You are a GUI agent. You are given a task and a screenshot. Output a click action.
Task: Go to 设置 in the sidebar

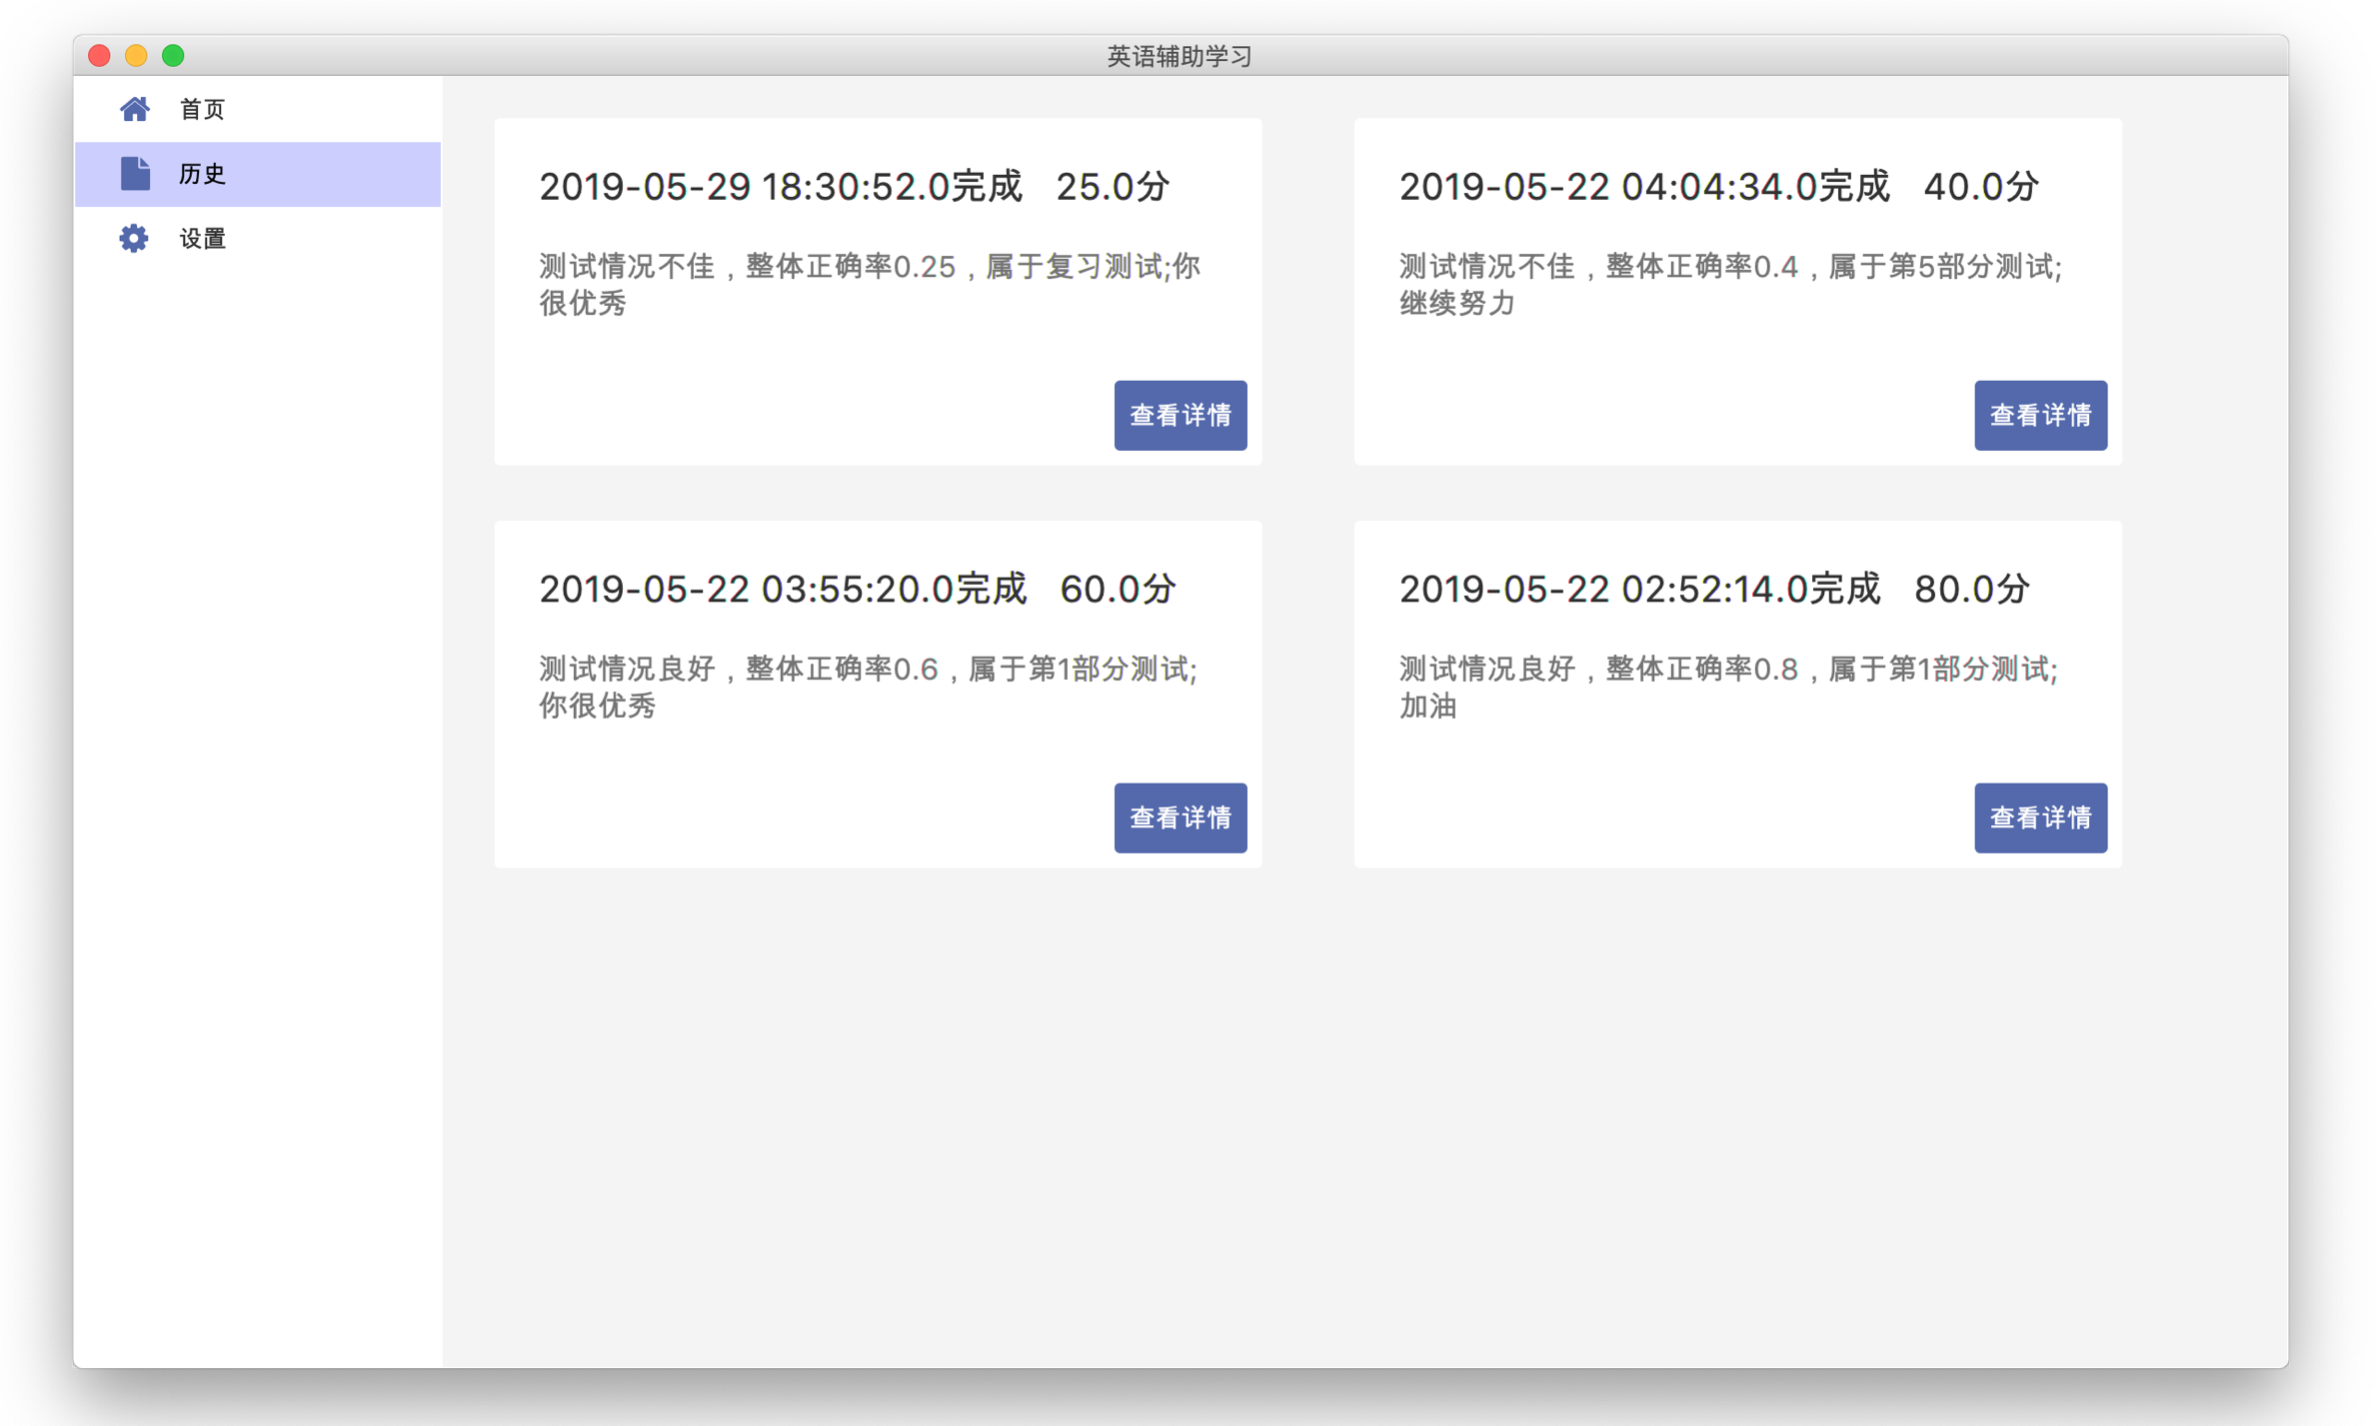(x=202, y=238)
